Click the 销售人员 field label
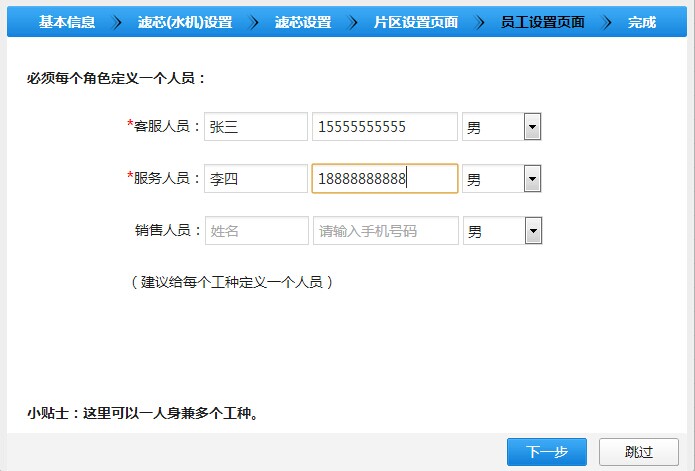The width and height of the screenshot is (695, 471). pyautogui.click(x=168, y=231)
